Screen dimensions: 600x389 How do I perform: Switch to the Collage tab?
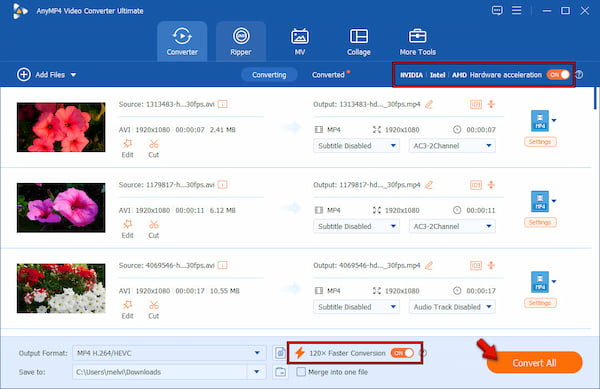coord(359,42)
